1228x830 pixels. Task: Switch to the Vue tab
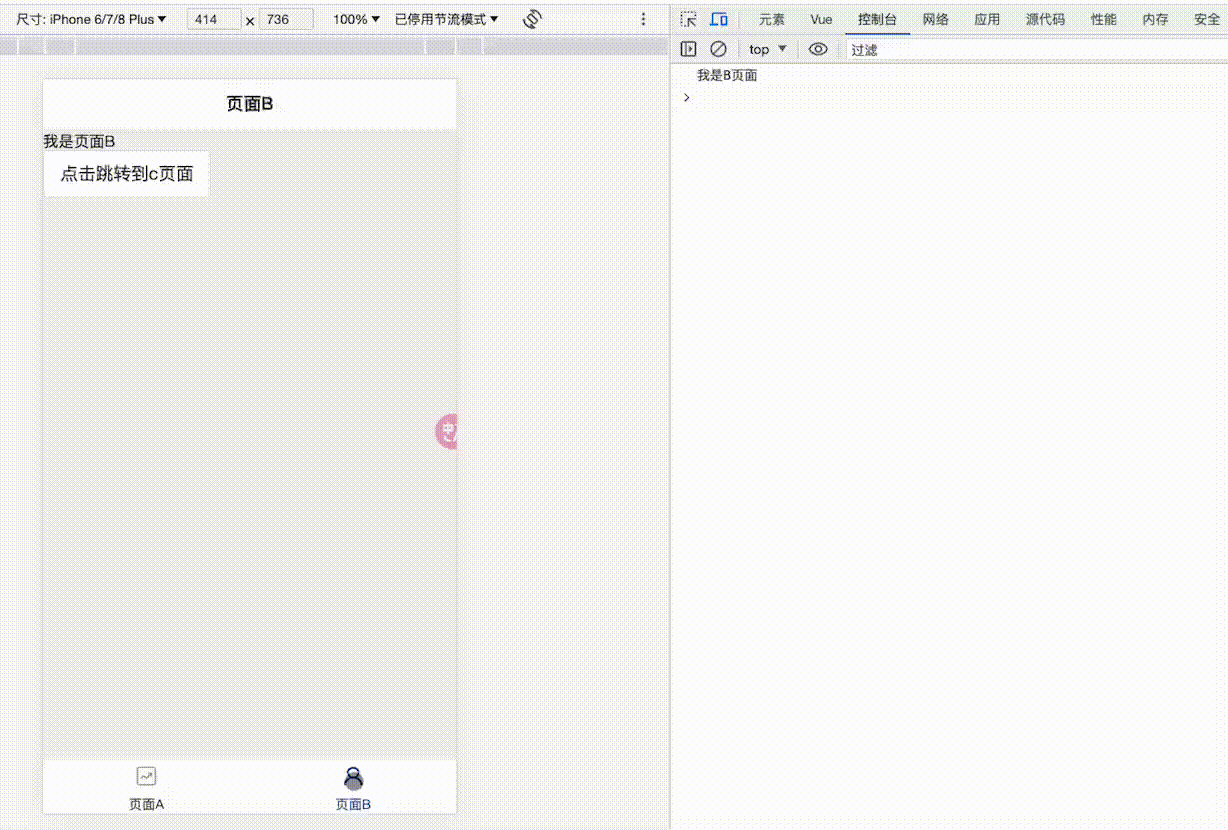click(x=821, y=19)
